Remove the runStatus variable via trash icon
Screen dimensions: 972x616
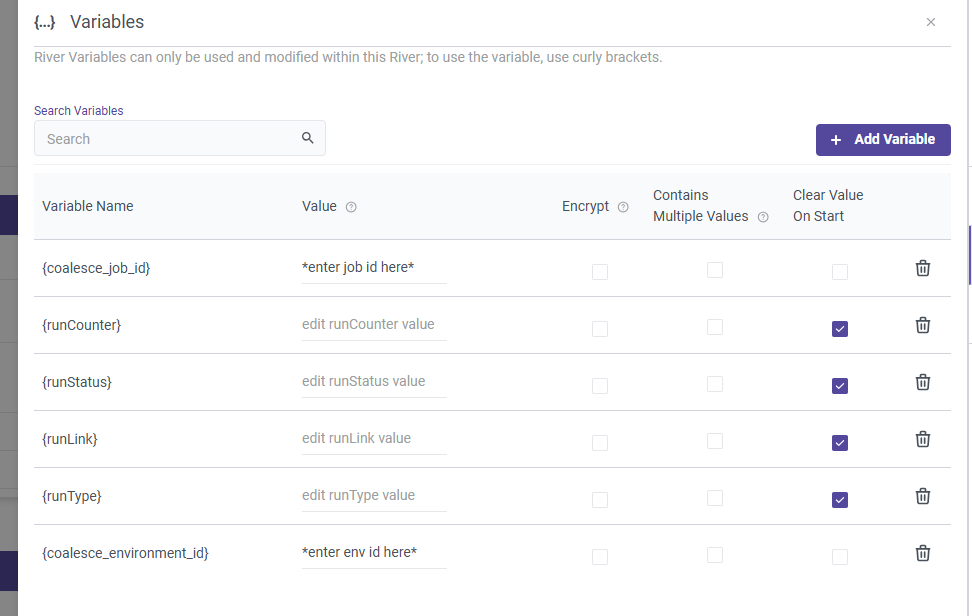click(x=923, y=382)
